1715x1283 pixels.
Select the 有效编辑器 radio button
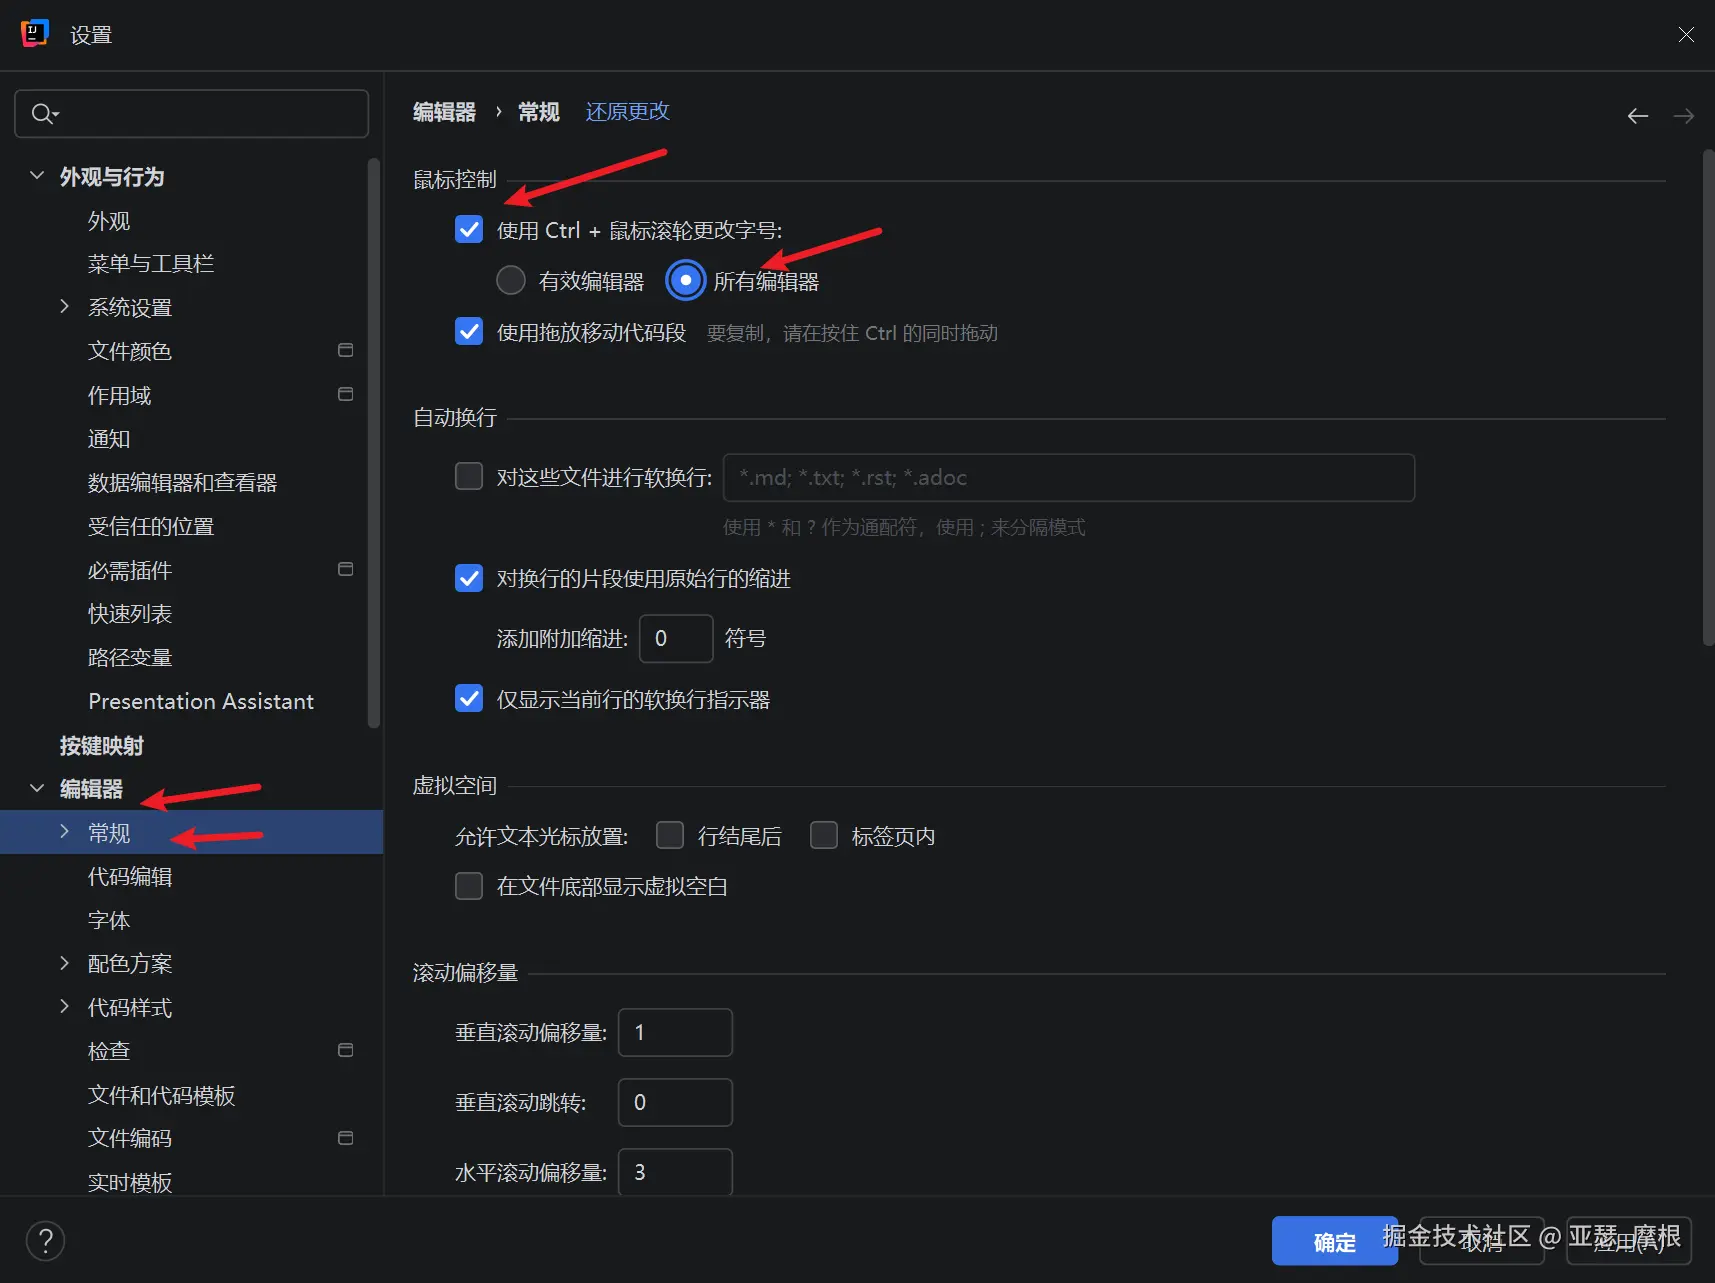pos(511,280)
